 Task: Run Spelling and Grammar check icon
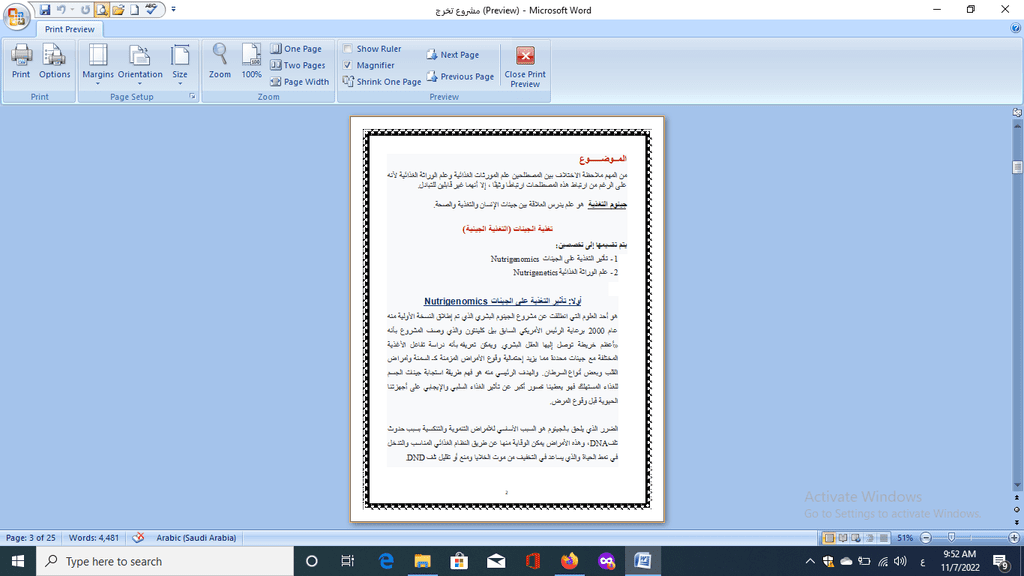tap(151, 10)
